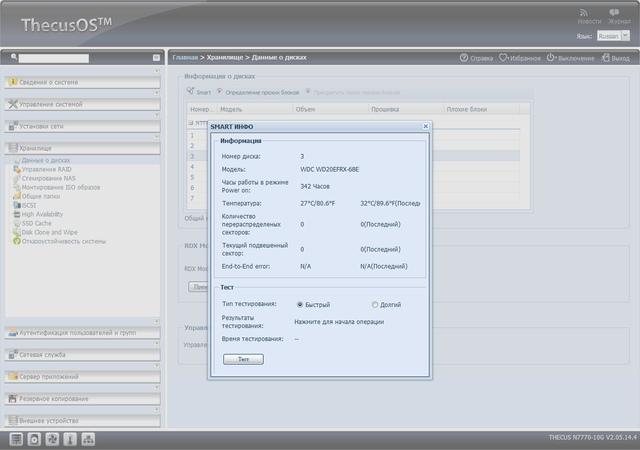Select the Долгий long test radio
The height and width of the screenshot is (450, 640).
(x=375, y=305)
